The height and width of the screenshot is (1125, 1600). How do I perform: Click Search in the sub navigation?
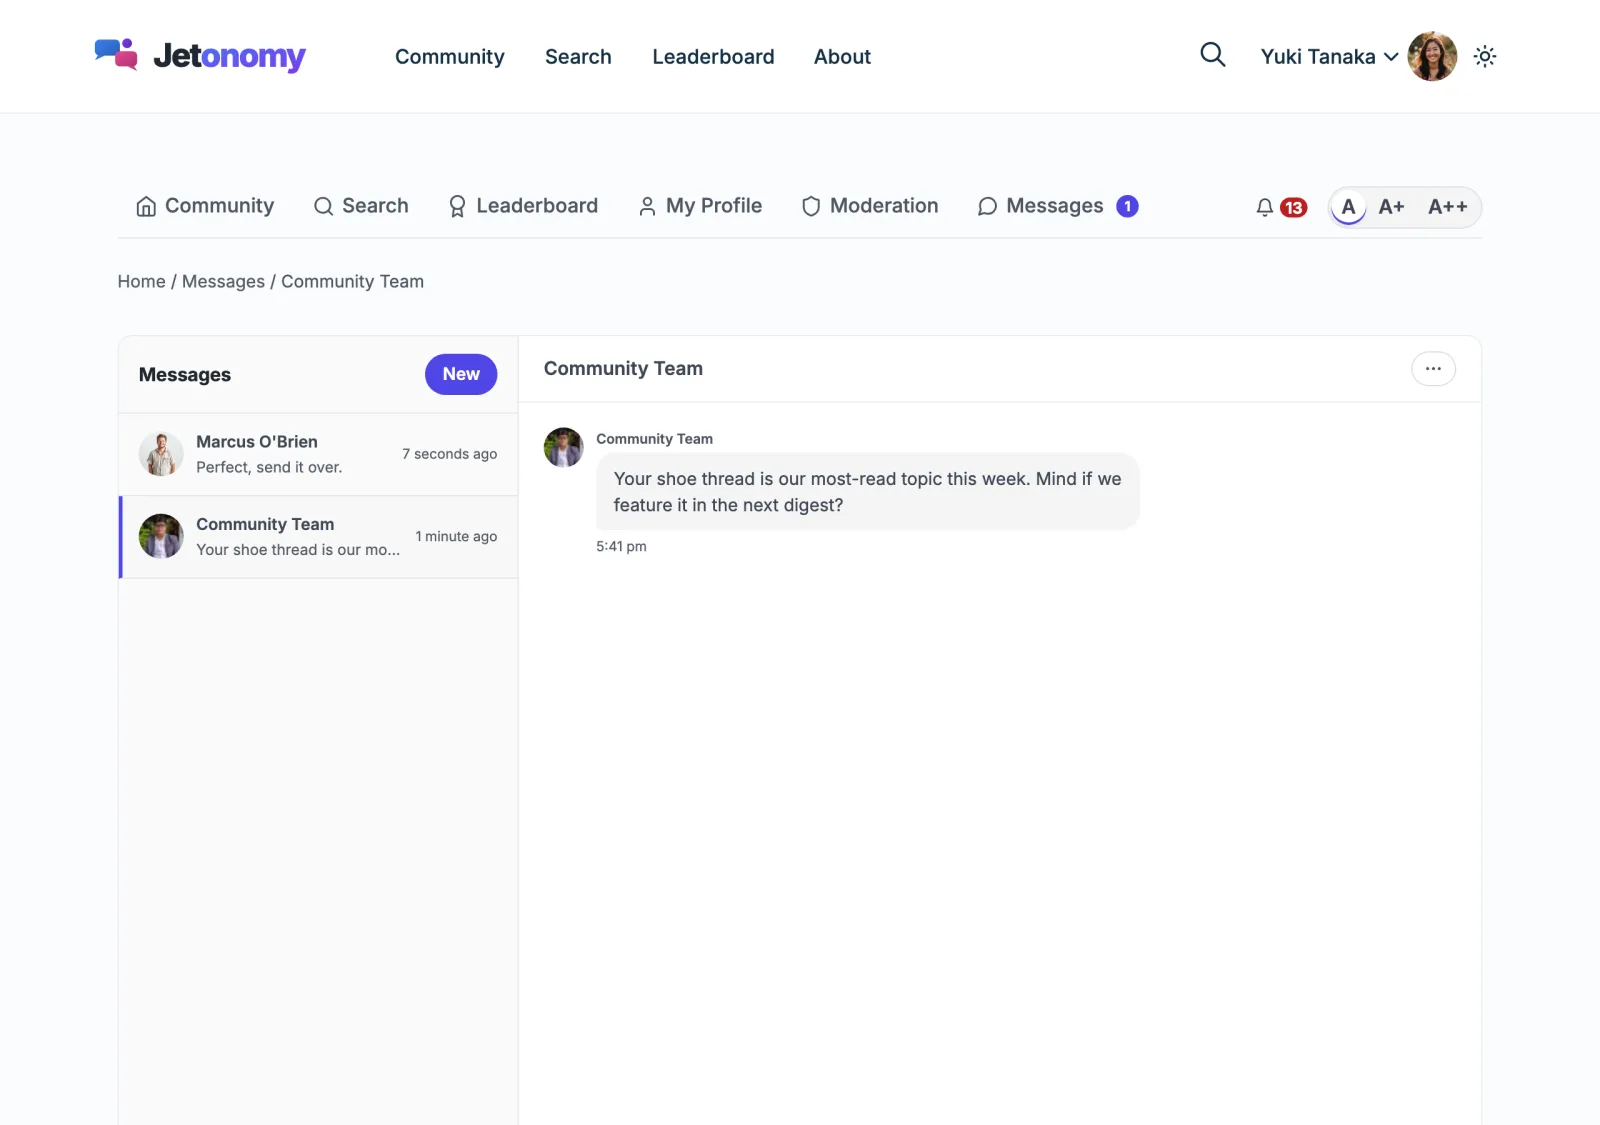click(x=361, y=206)
